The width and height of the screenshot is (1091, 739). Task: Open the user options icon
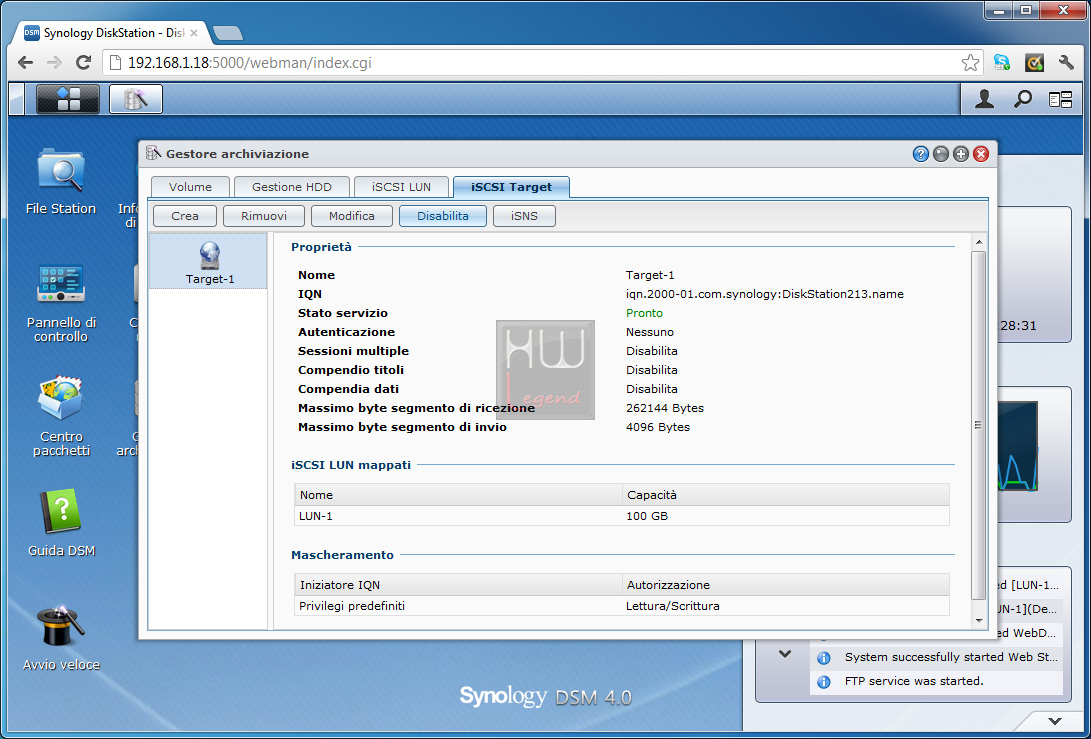click(984, 99)
